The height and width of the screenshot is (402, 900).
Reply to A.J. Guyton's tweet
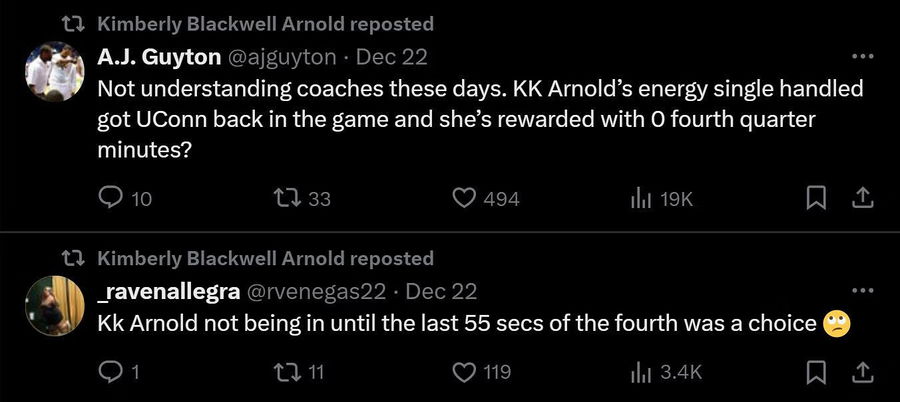click(x=110, y=199)
